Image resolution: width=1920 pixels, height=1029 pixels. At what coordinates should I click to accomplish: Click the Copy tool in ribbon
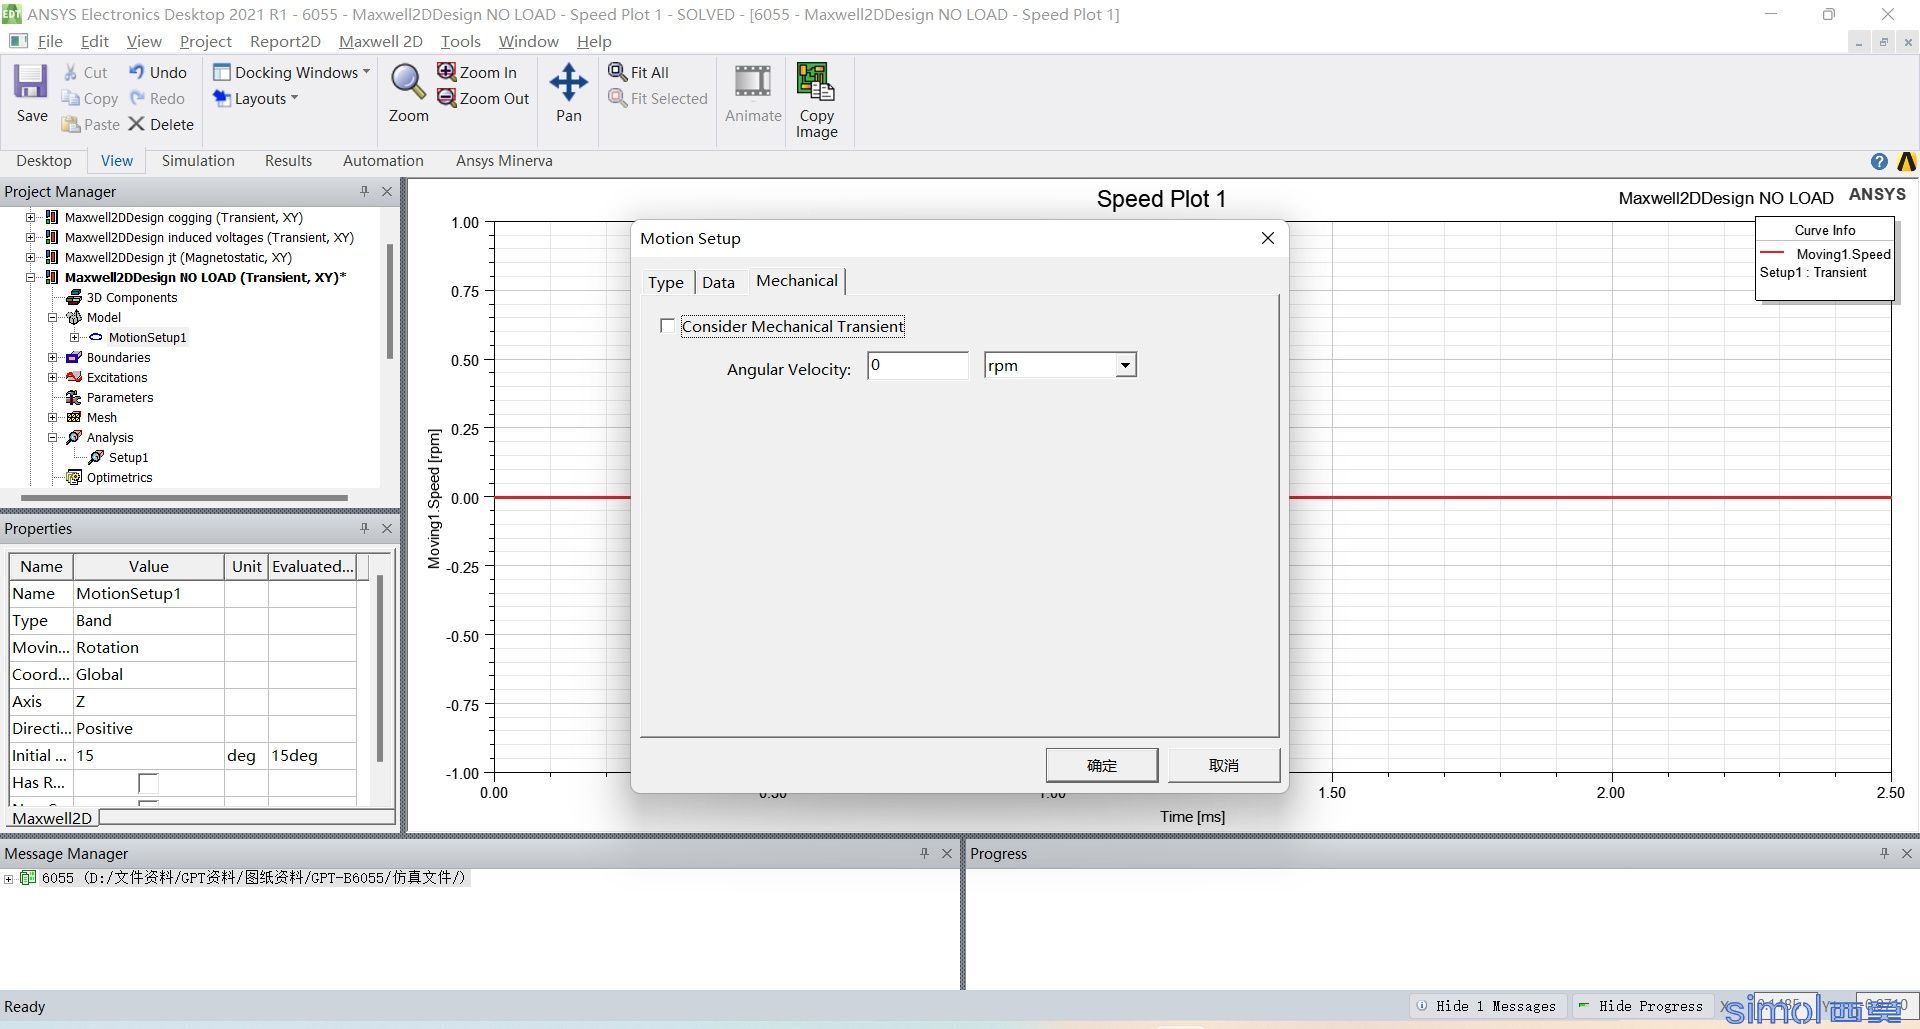pos(89,98)
